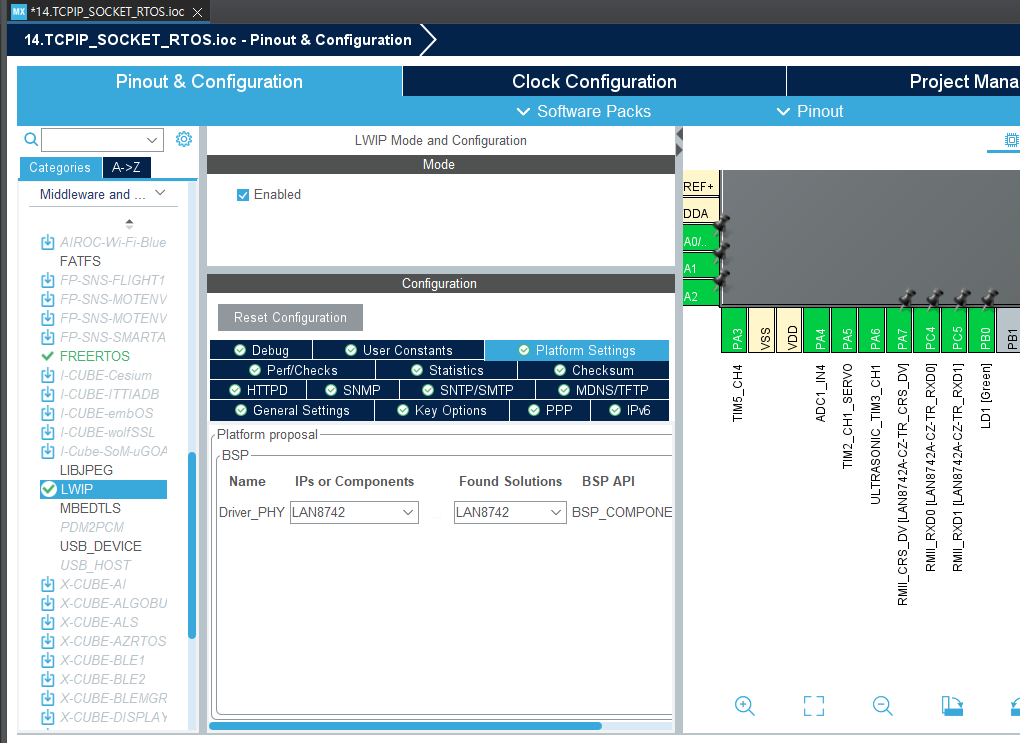1020x743 pixels.
Task: Click download icon beside FP-SNS-FLIGHT1
Action: coord(47,280)
